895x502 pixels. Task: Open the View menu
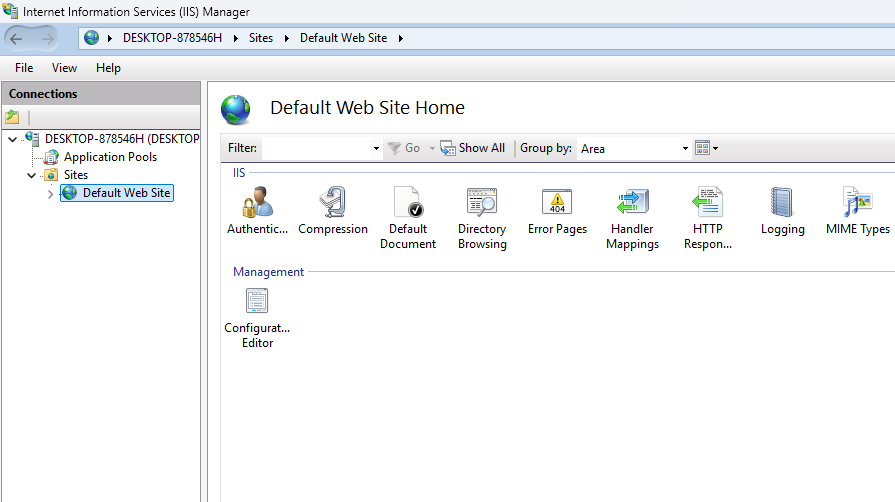pyautogui.click(x=64, y=68)
